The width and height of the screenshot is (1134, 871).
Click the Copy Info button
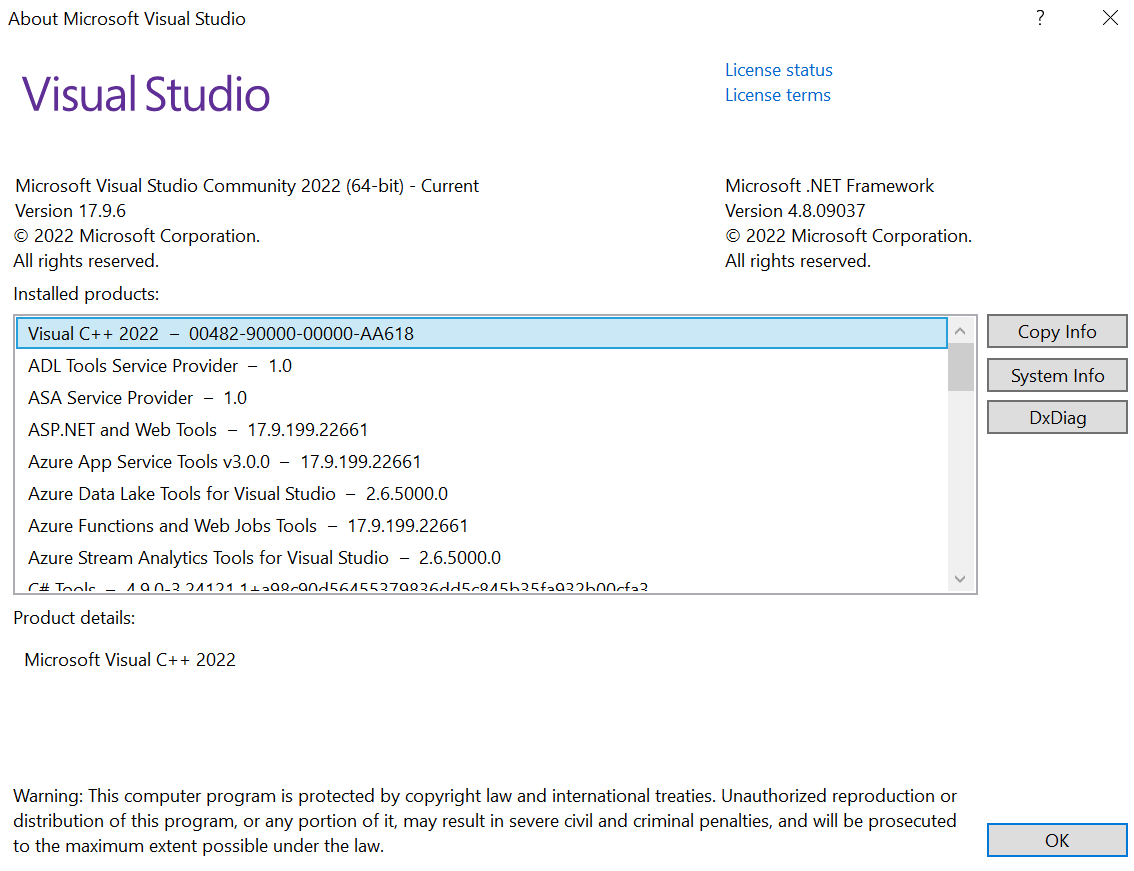[1056, 332]
